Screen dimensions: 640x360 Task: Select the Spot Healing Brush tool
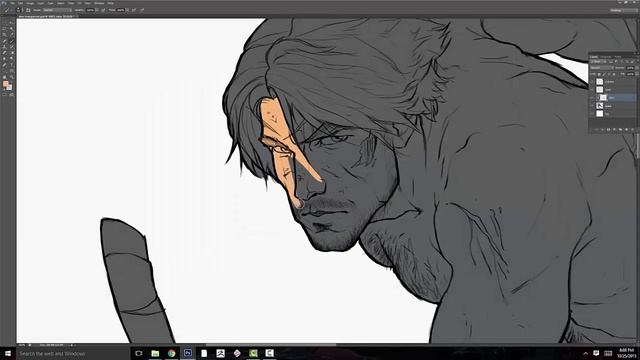[x=4, y=41]
